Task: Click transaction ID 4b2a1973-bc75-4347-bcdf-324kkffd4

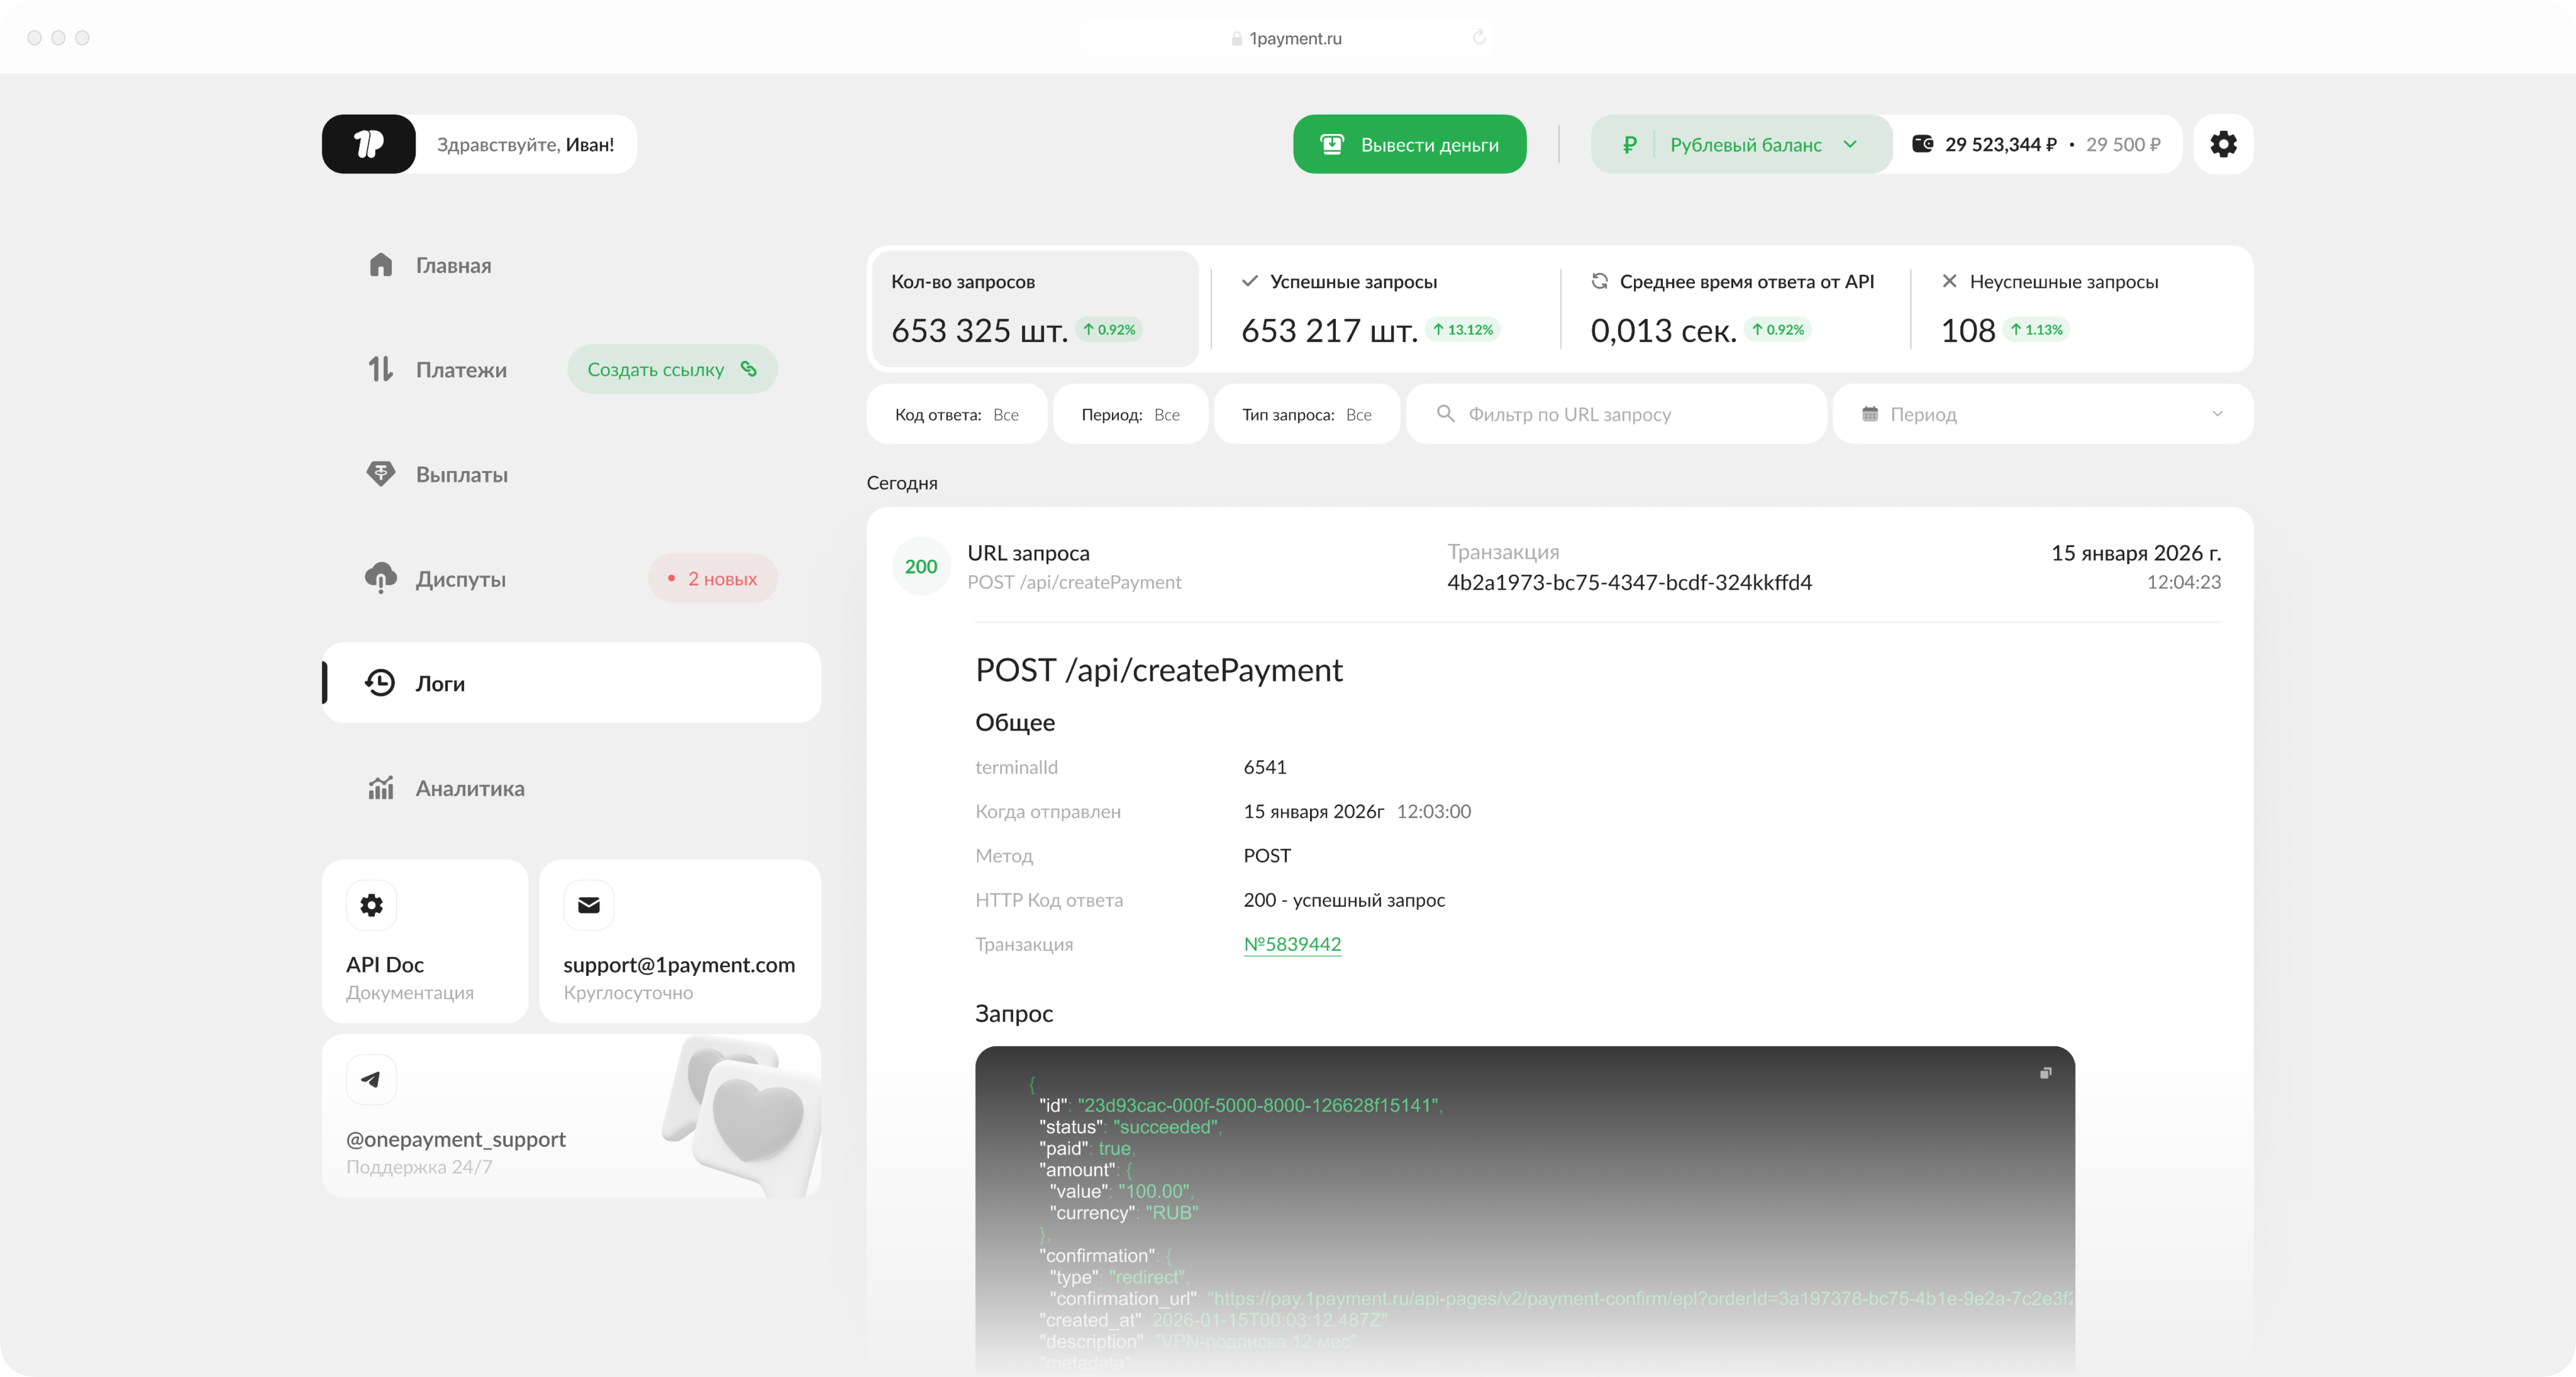Action: 1630,582
